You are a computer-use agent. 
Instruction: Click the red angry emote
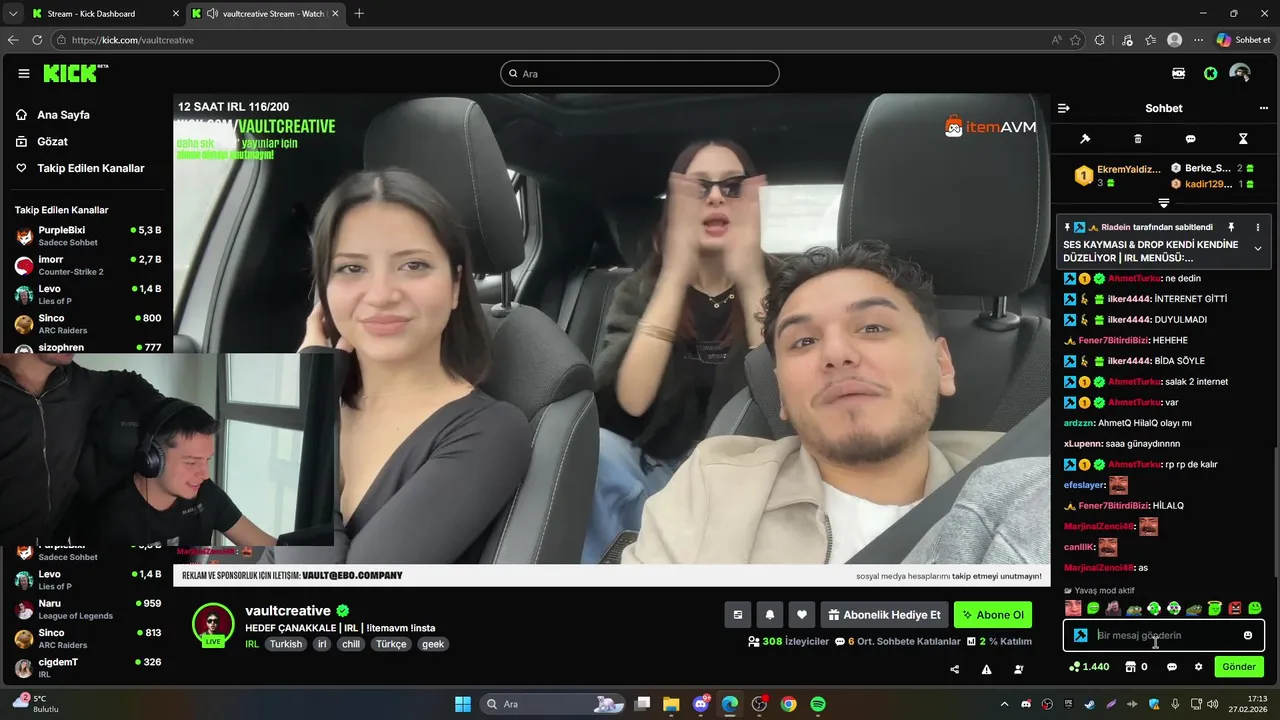(1235, 608)
